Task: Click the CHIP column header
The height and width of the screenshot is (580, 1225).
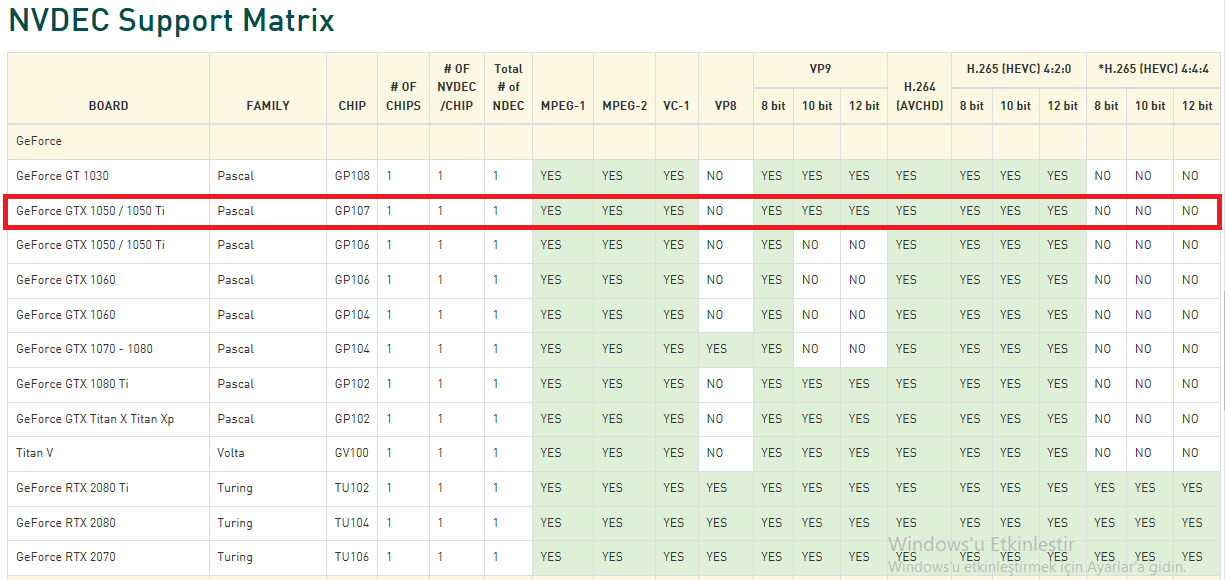Action: point(352,105)
